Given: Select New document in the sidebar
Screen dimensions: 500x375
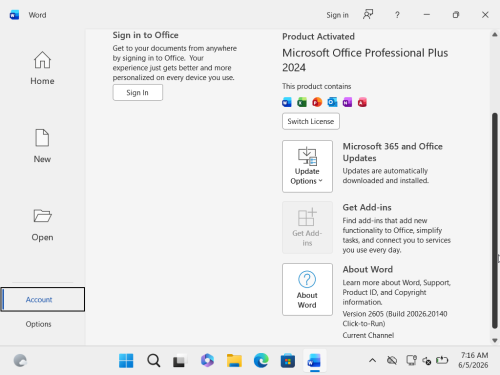Looking at the screenshot, I should point(42,146).
